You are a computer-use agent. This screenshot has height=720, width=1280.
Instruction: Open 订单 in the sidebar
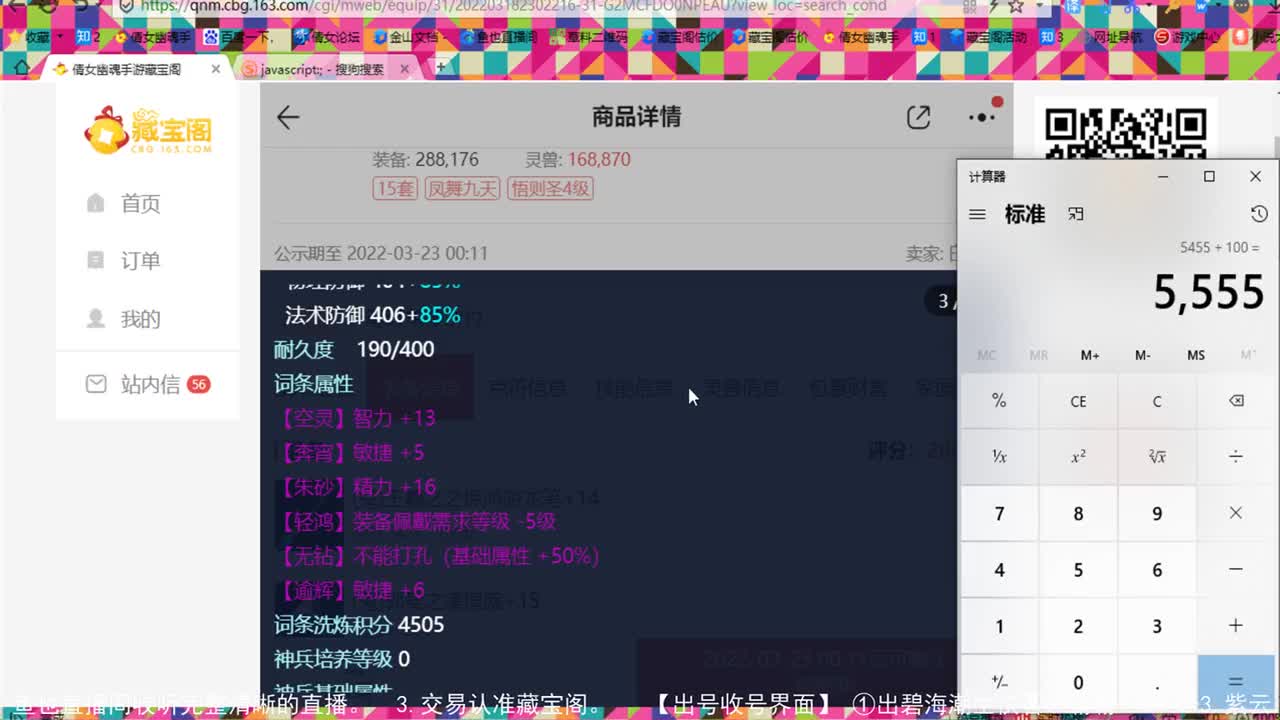point(123,261)
